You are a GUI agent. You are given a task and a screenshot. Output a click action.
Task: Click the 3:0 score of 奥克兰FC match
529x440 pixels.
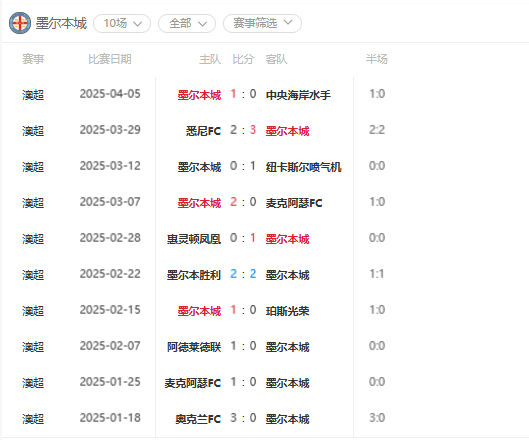click(243, 418)
